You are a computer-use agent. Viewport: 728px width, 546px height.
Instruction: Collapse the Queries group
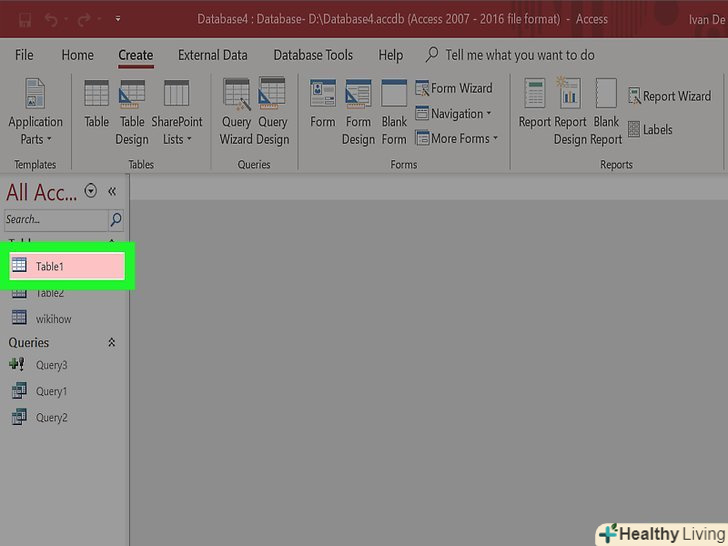pyautogui.click(x=111, y=343)
